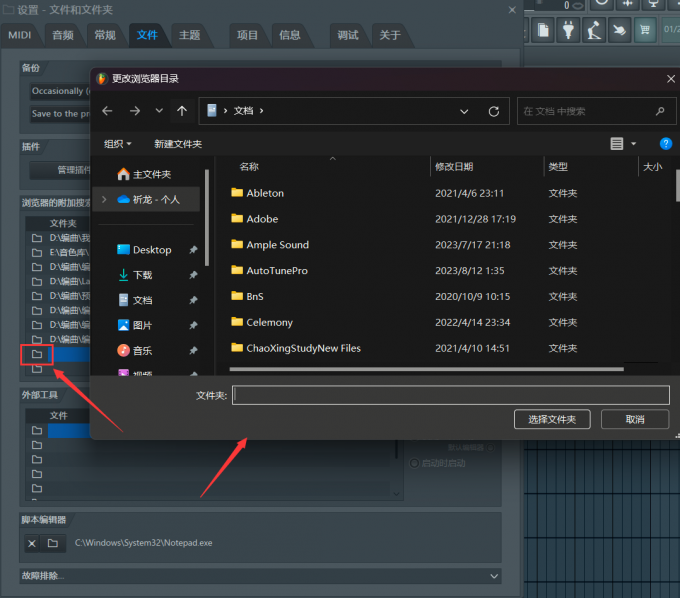Click the folder icon of the highlighted browser search row
Screen dimensions: 680x598
click(37, 354)
